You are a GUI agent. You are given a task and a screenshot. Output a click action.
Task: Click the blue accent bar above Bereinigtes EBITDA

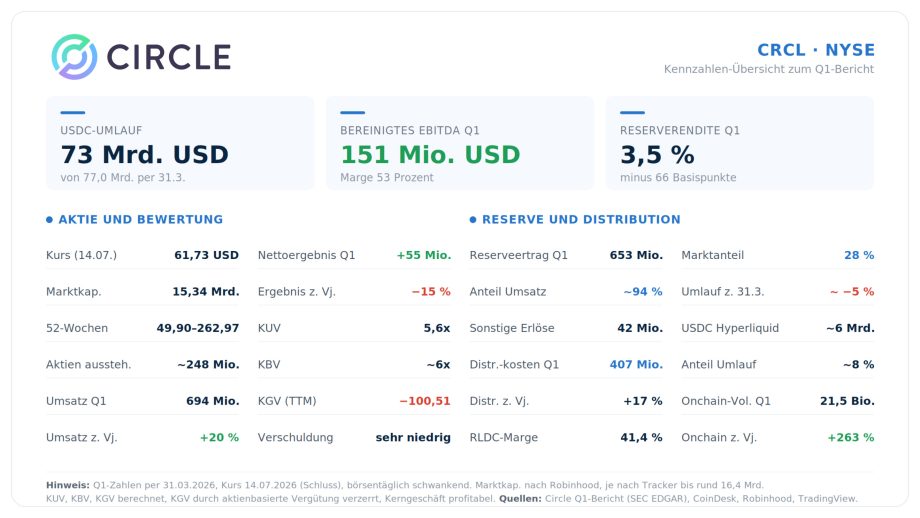[353, 112]
